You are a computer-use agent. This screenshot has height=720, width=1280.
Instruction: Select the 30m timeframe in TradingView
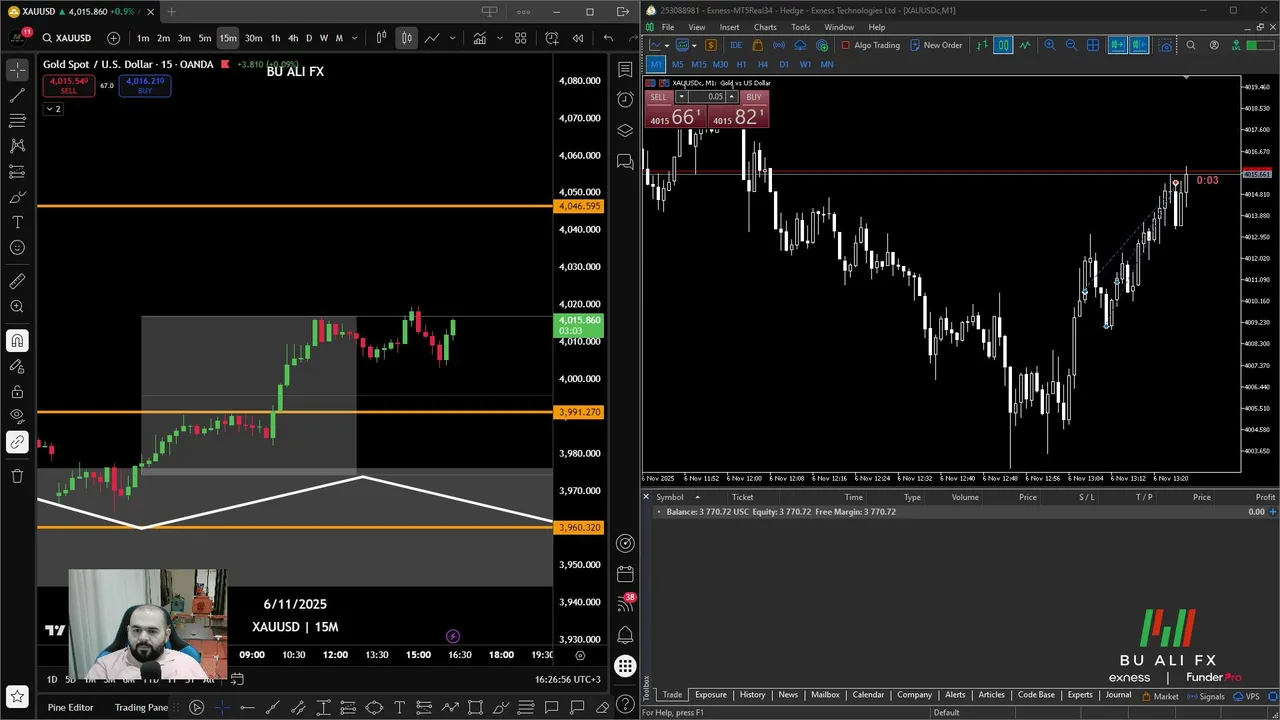click(x=253, y=38)
